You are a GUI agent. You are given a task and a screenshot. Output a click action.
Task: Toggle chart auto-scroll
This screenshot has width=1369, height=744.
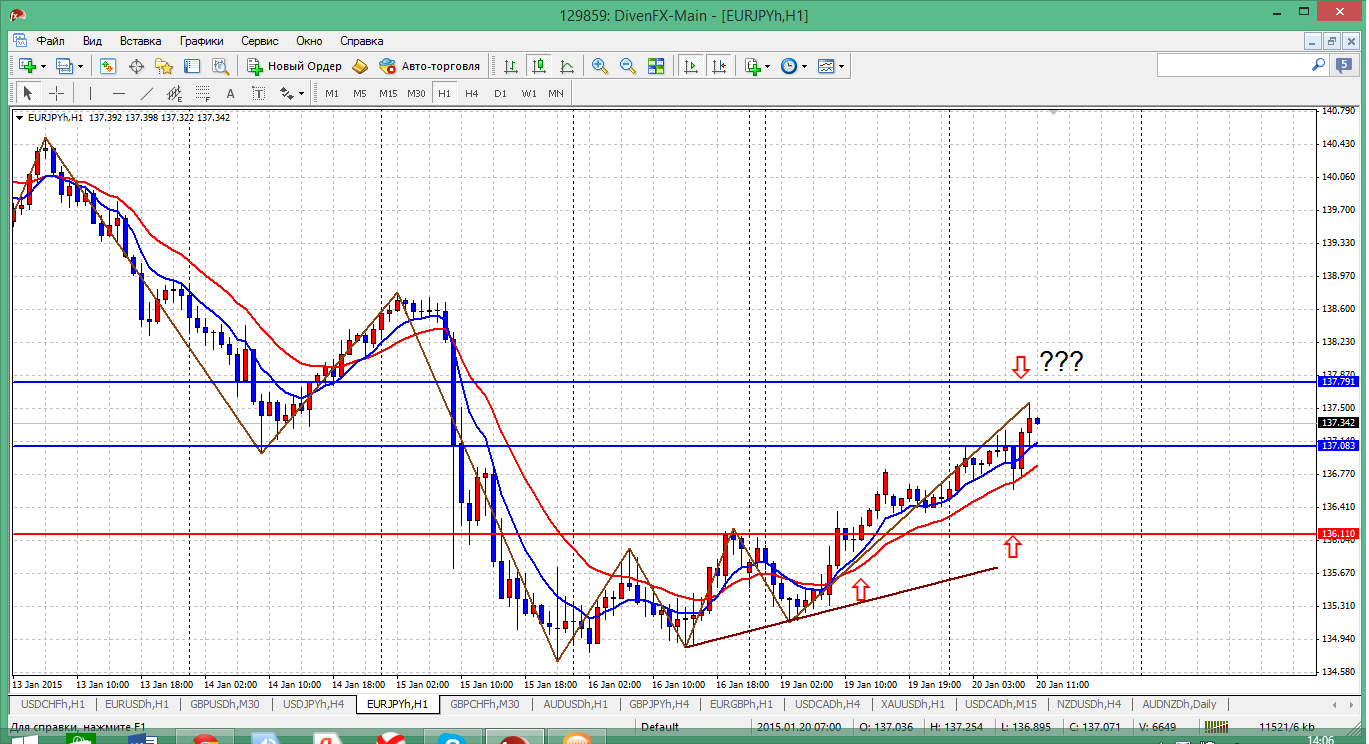690,66
